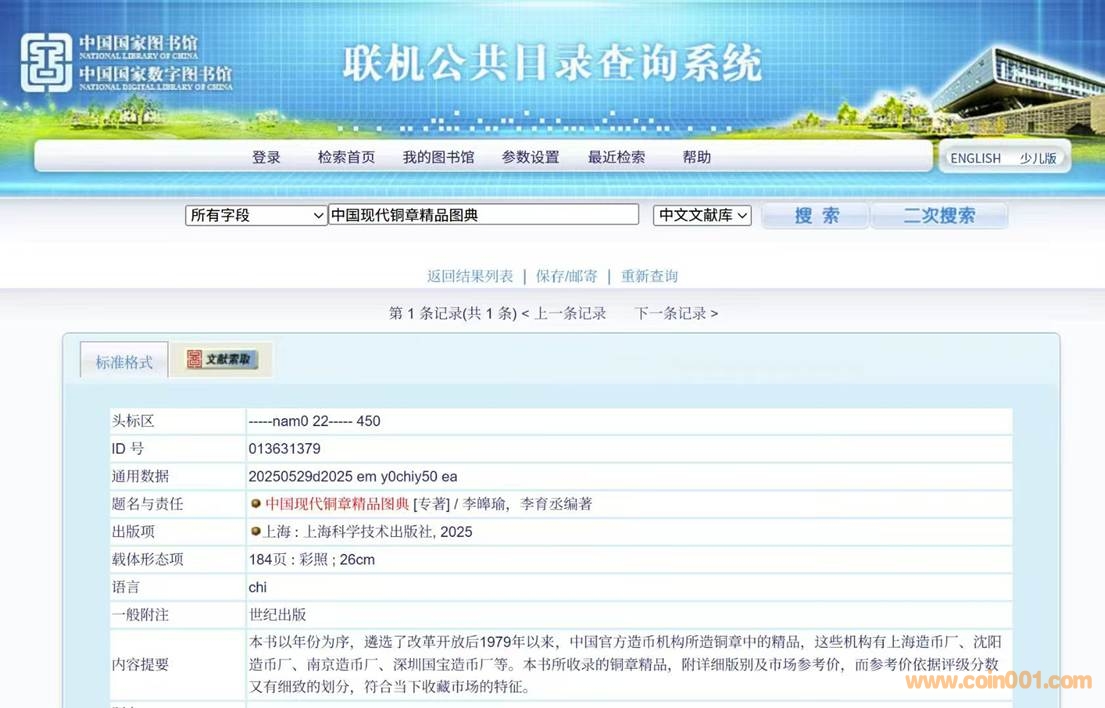
Task: Open 参数设置 settings menu item
Action: 530,157
